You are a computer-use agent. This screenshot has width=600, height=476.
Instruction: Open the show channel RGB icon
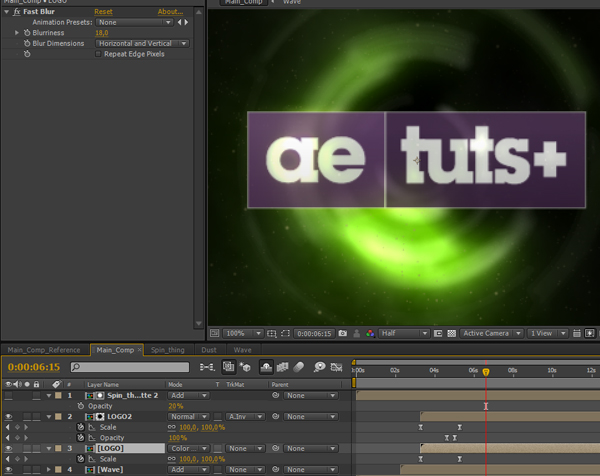(x=370, y=333)
